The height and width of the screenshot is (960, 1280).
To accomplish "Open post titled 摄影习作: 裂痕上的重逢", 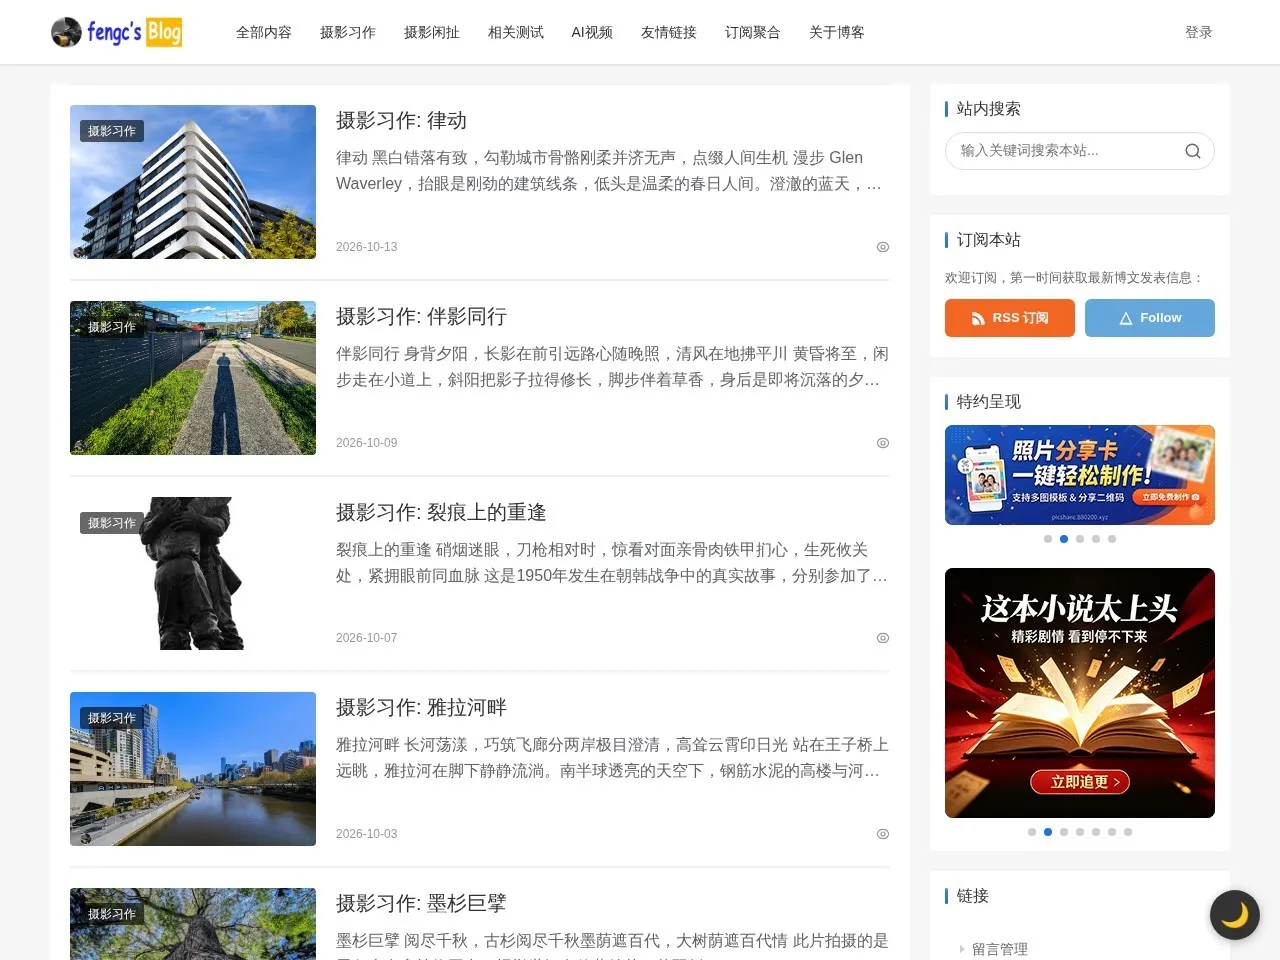I will (442, 513).
